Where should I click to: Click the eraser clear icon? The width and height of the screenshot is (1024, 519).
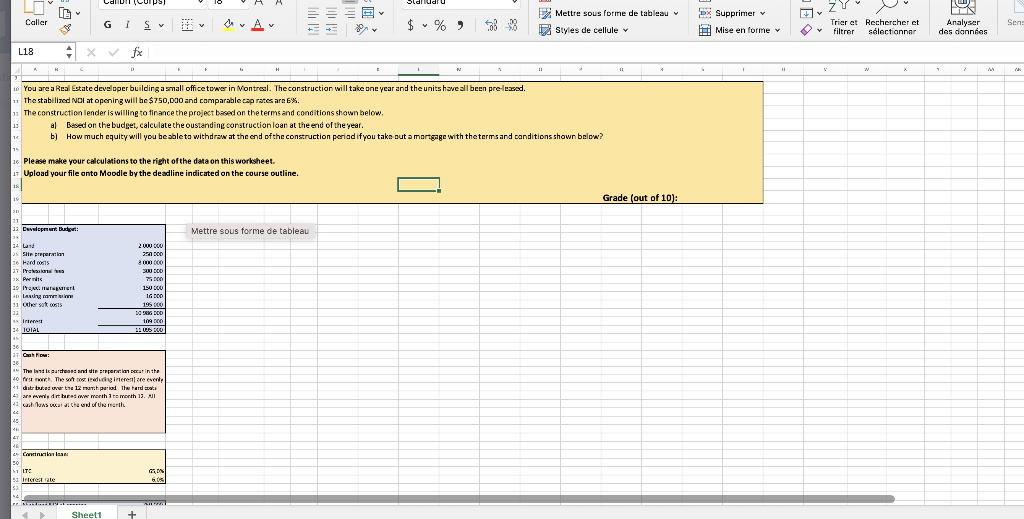coord(807,30)
